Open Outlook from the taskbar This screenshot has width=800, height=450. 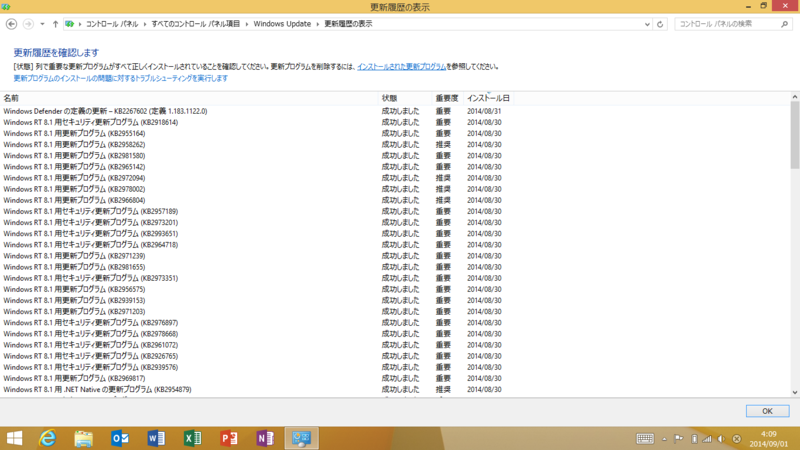point(120,438)
